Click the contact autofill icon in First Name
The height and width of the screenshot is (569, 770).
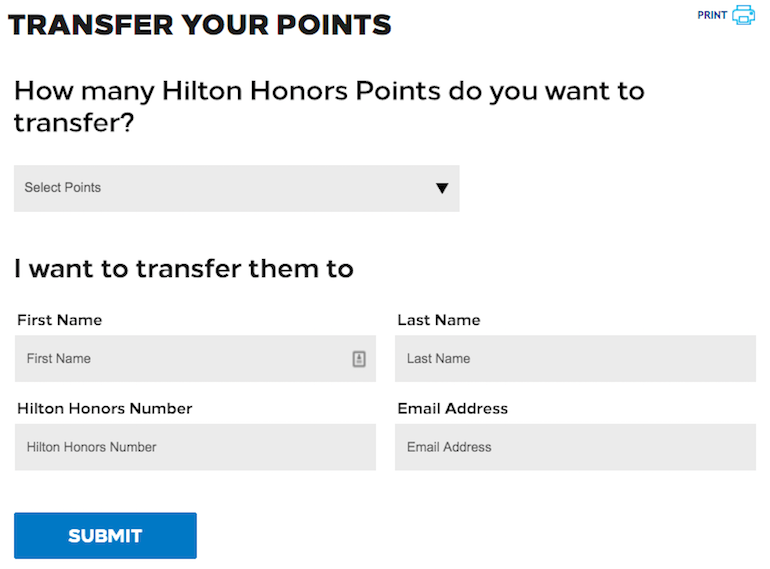click(x=359, y=359)
